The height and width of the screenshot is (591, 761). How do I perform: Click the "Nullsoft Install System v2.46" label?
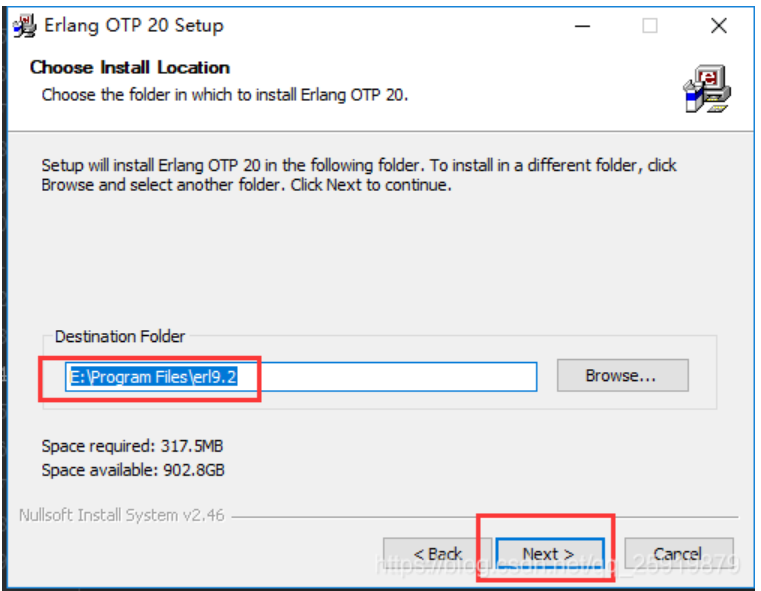click(122, 516)
